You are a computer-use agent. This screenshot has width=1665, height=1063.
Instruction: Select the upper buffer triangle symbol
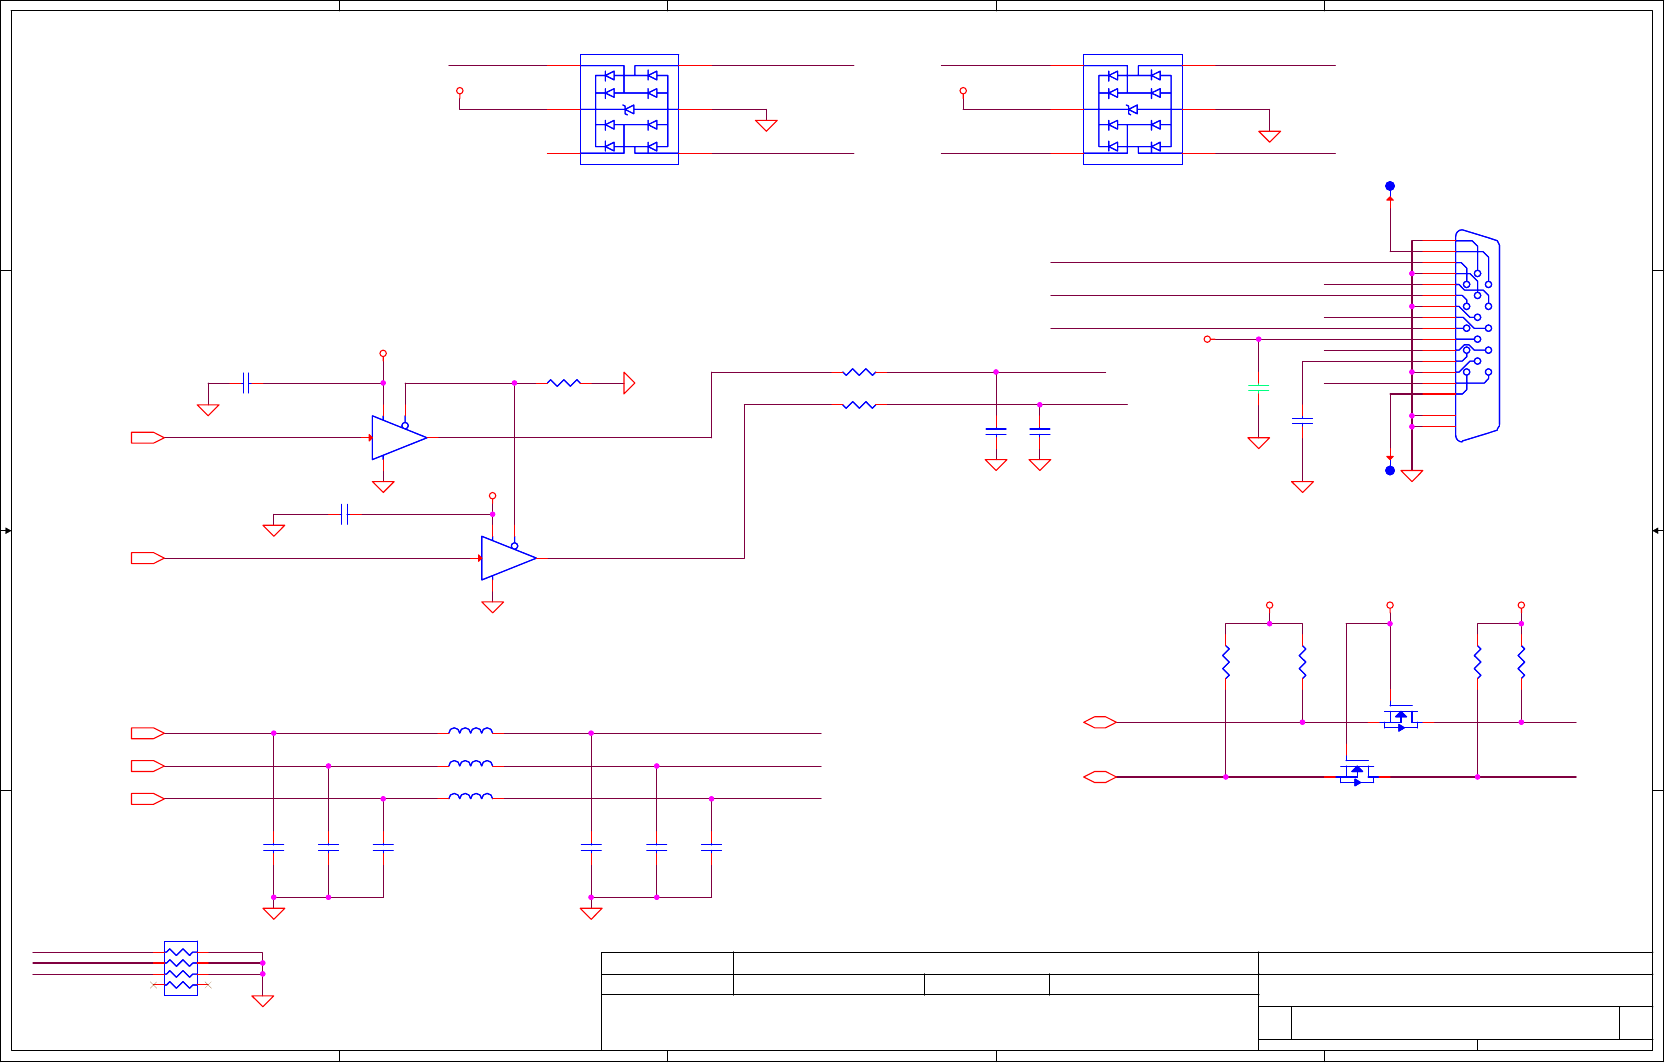tap(399, 438)
